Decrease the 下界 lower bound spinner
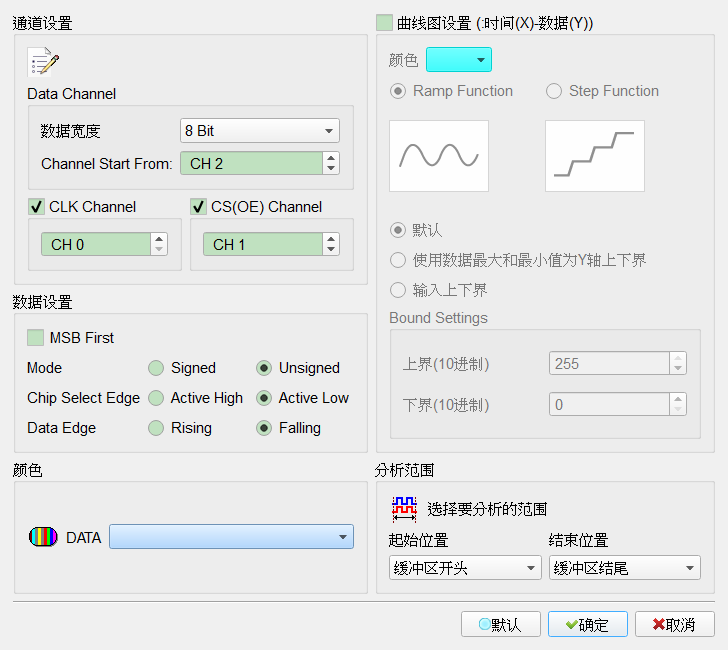The image size is (728, 650). (x=678, y=409)
